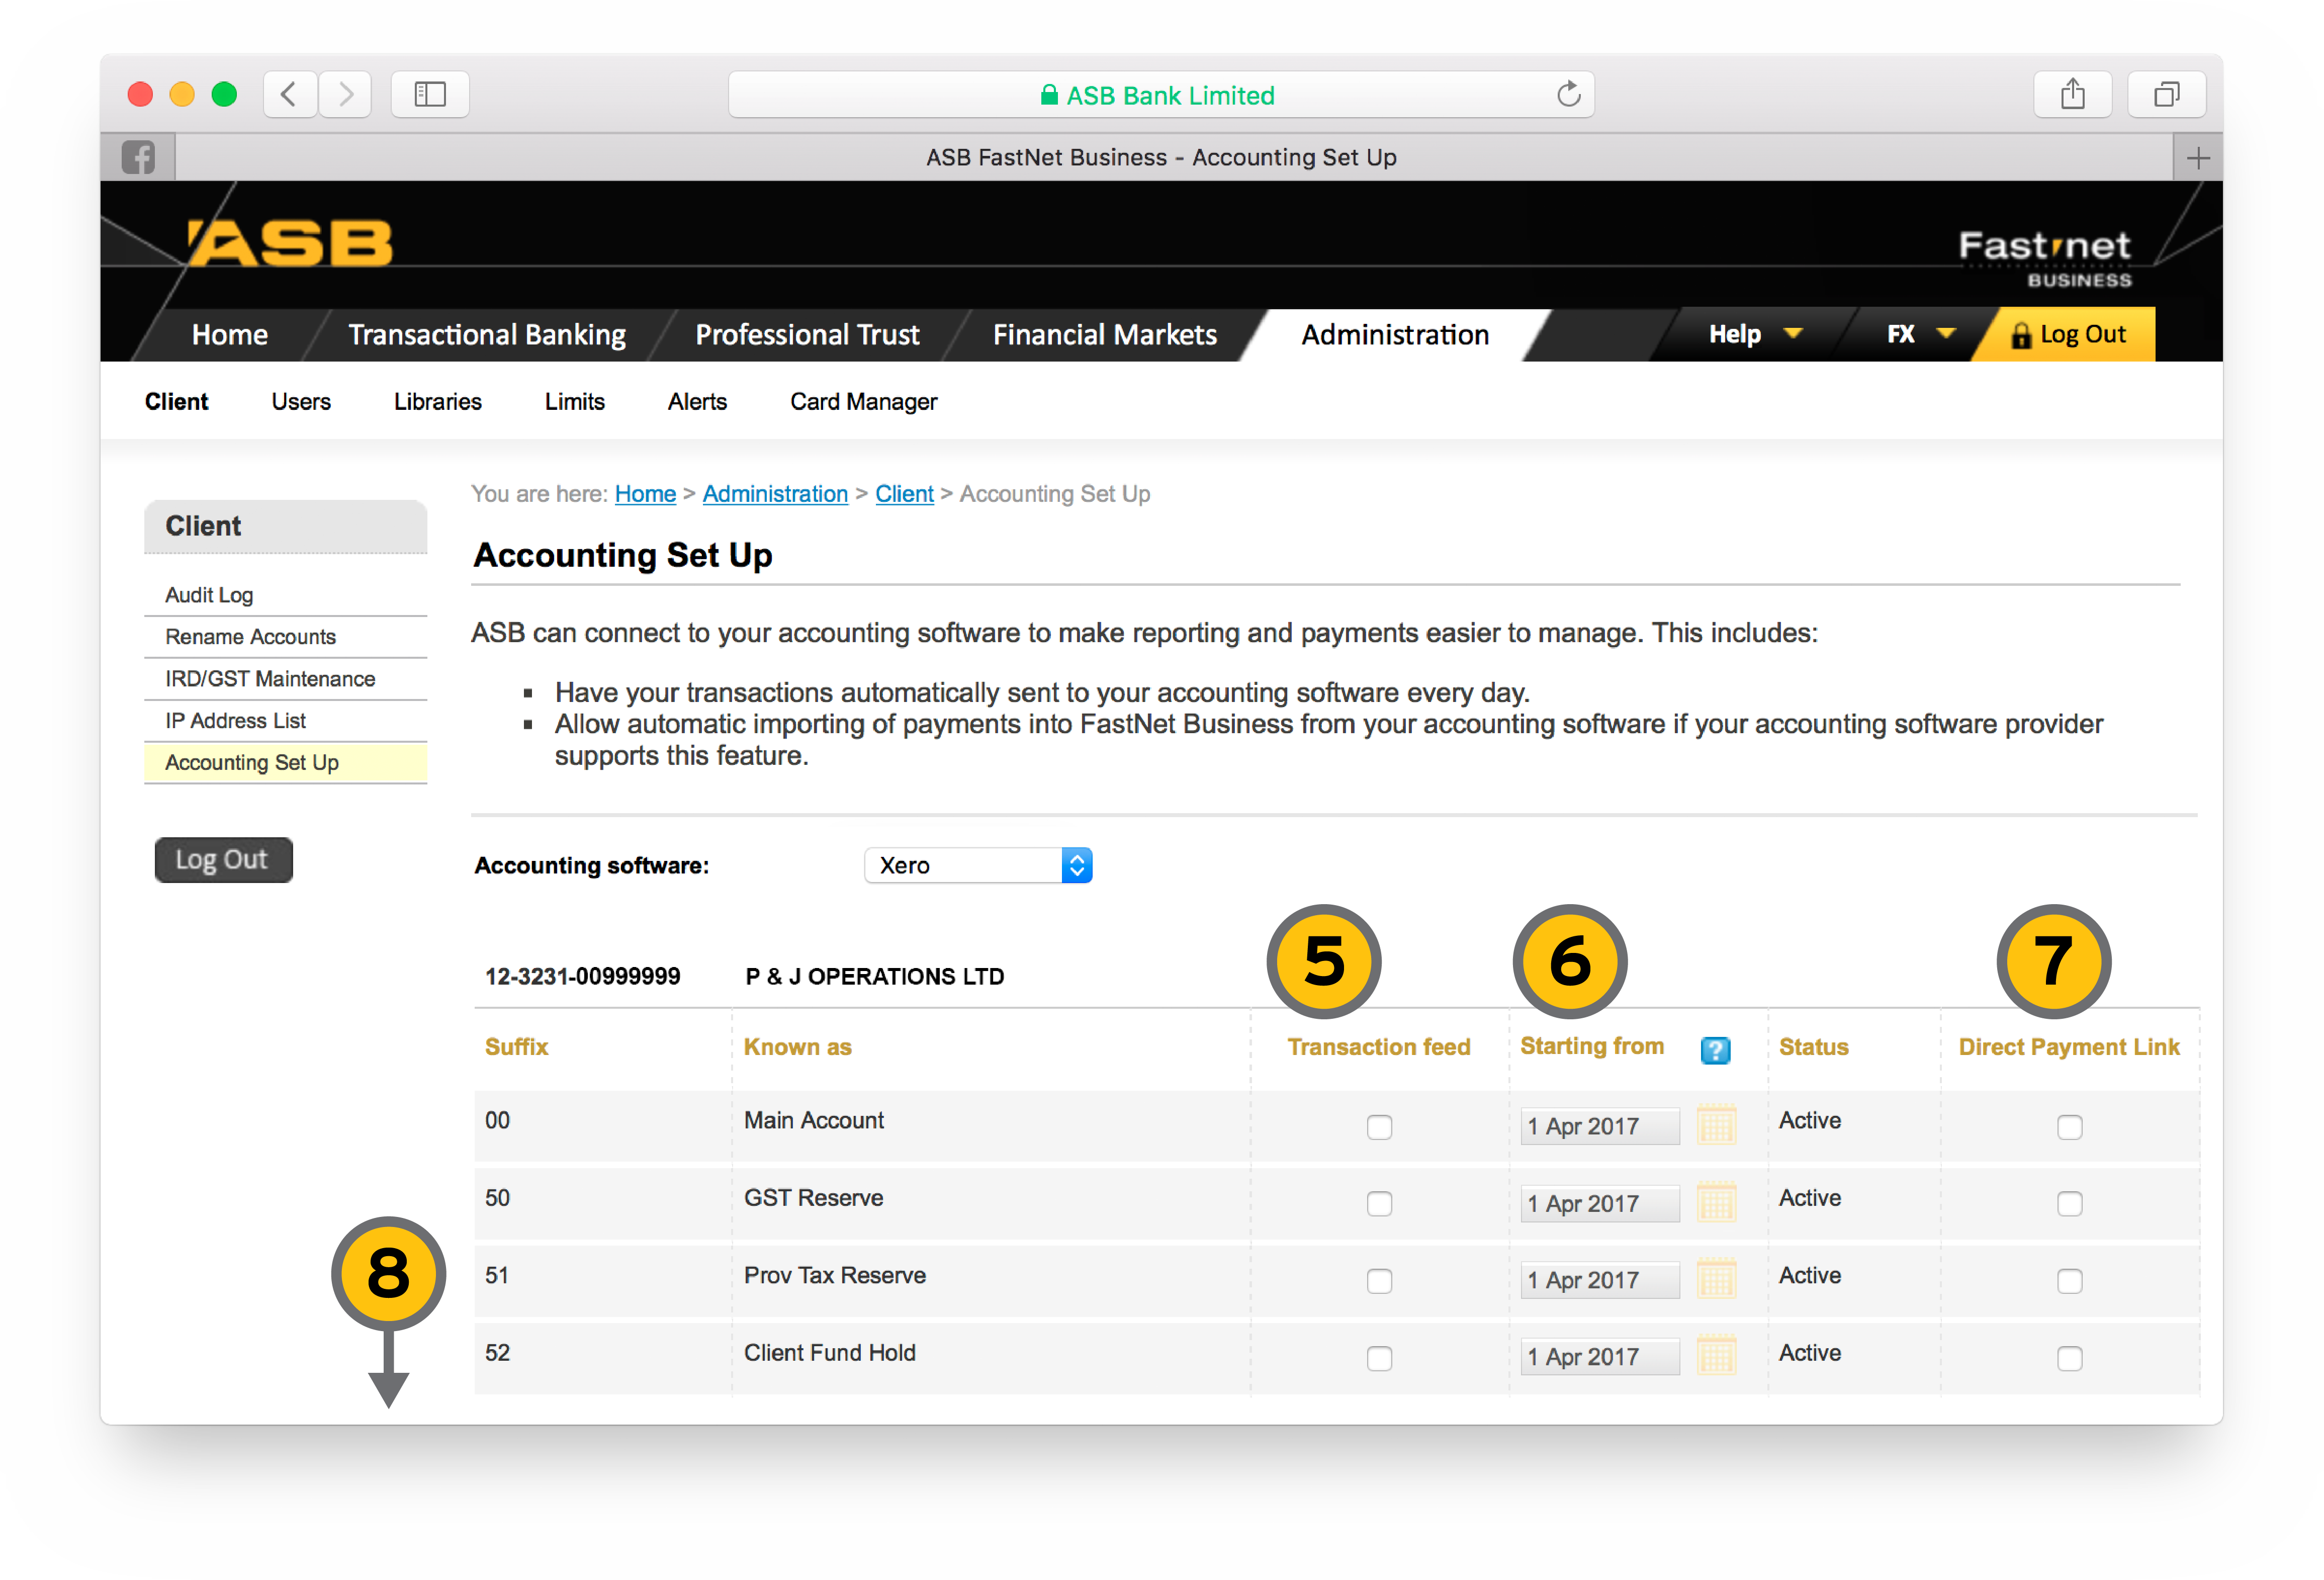The image size is (2324, 1580).
Task: Tick Direct Payment Link for GST Reserve
Action: (2069, 1204)
